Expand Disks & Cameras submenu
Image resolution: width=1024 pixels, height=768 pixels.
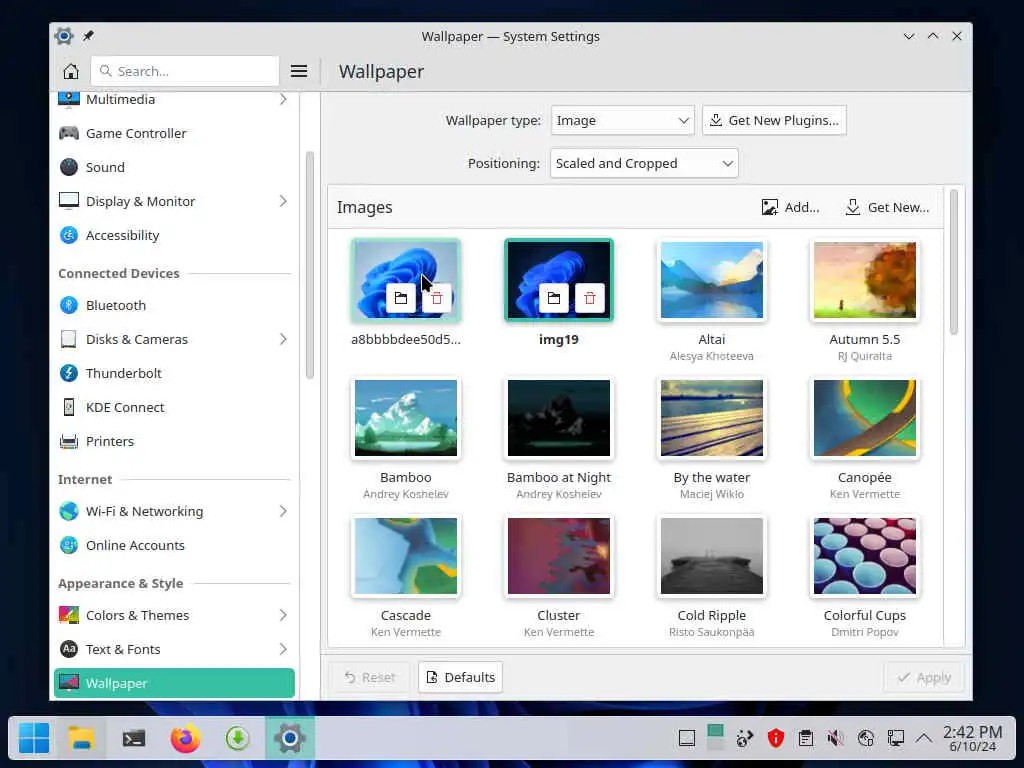tap(283, 339)
